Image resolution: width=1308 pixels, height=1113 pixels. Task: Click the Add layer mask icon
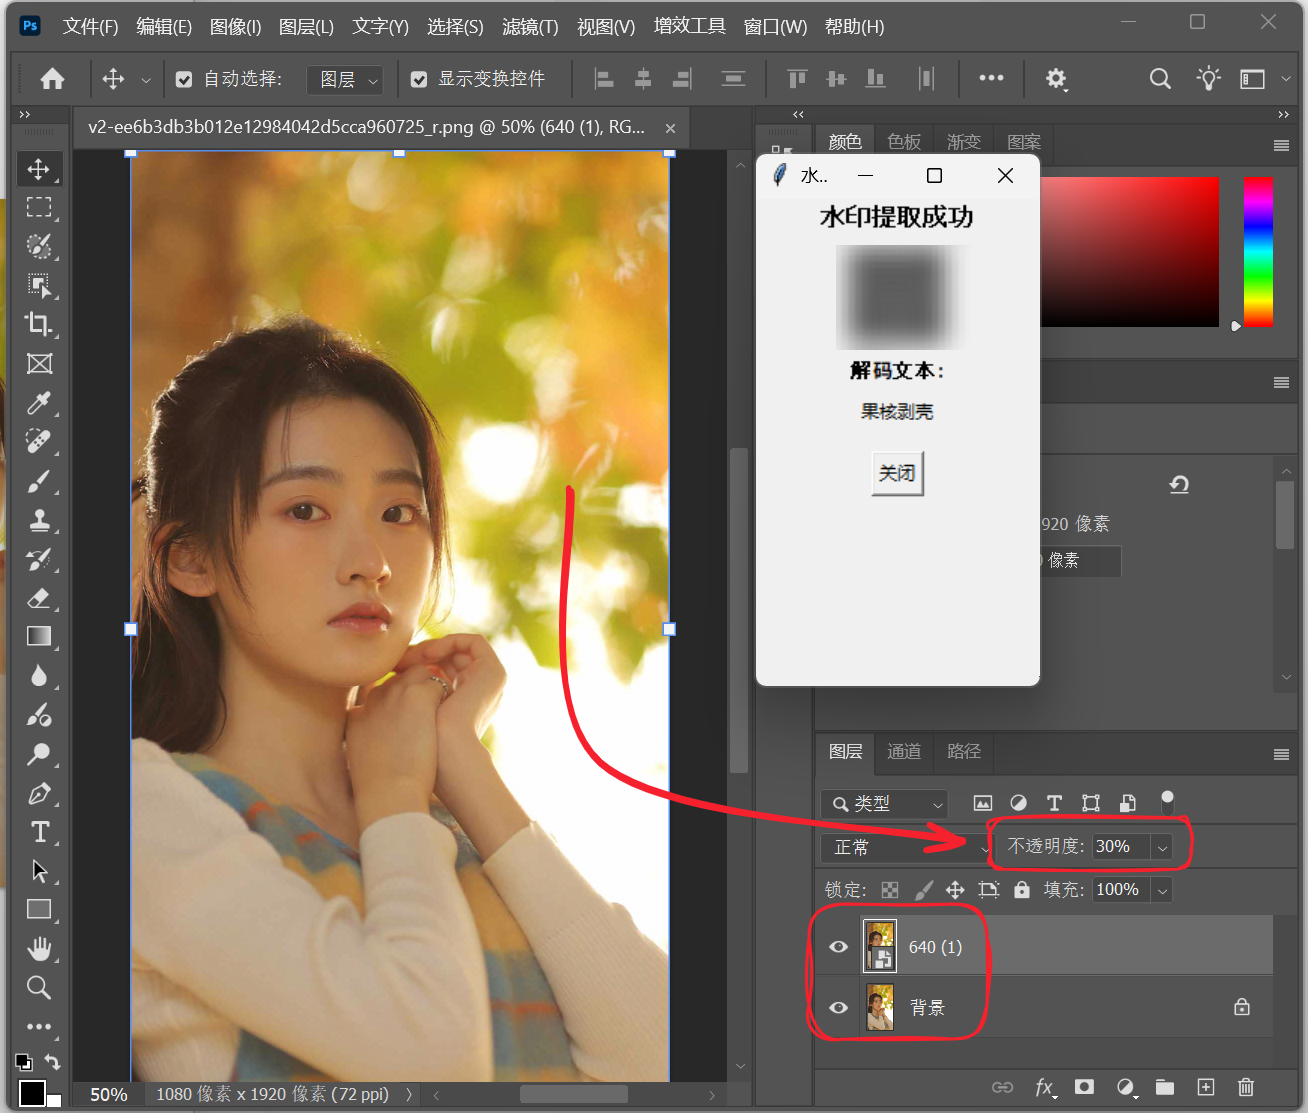1084,1087
